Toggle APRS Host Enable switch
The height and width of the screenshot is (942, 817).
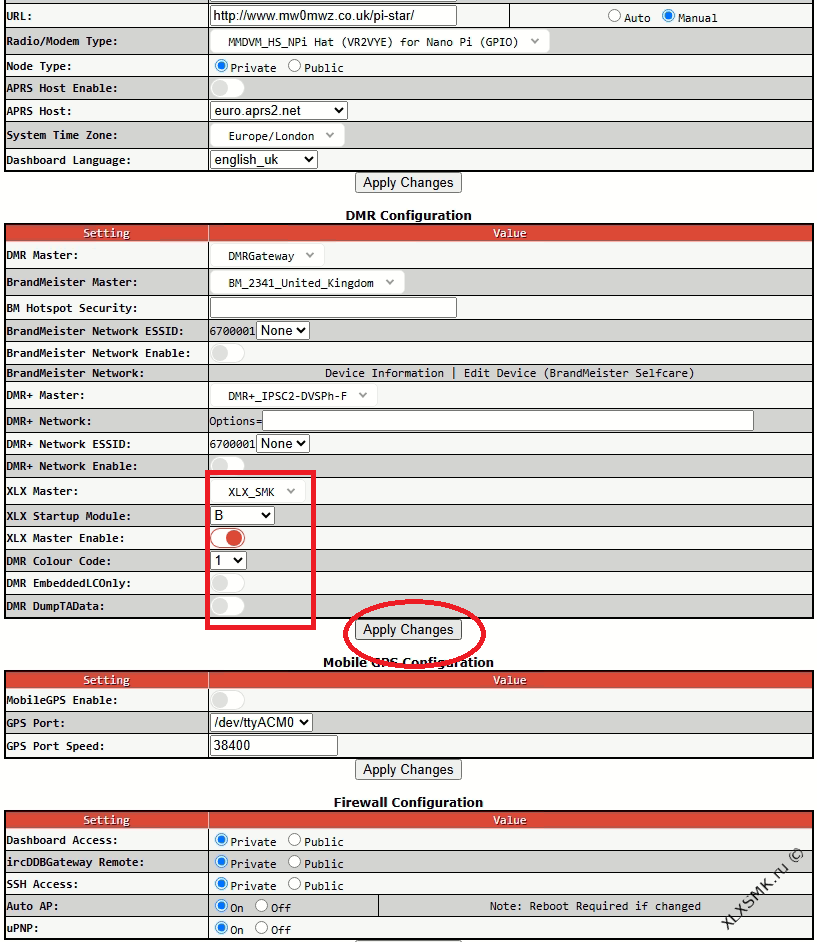click(228, 88)
